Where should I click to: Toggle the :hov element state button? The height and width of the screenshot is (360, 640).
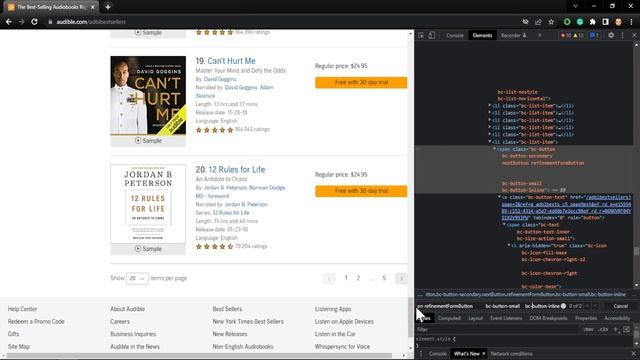[x=588, y=329]
